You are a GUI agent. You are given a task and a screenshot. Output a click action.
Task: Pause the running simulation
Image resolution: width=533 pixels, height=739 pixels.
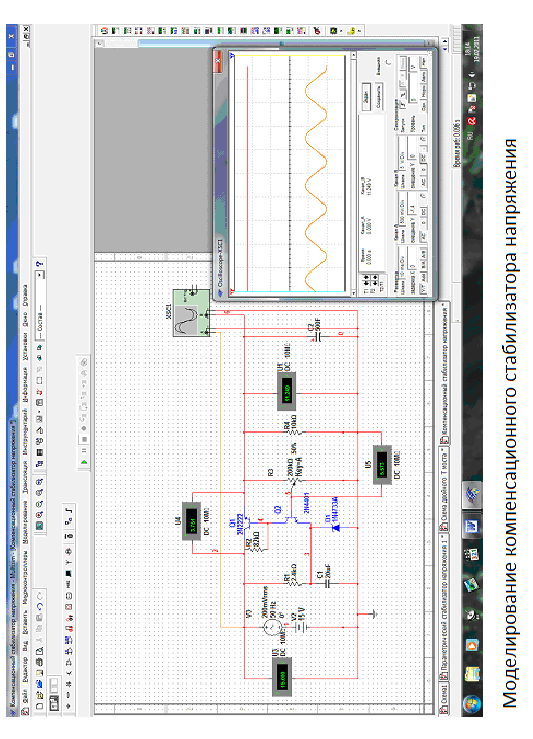click(x=84, y=451)
